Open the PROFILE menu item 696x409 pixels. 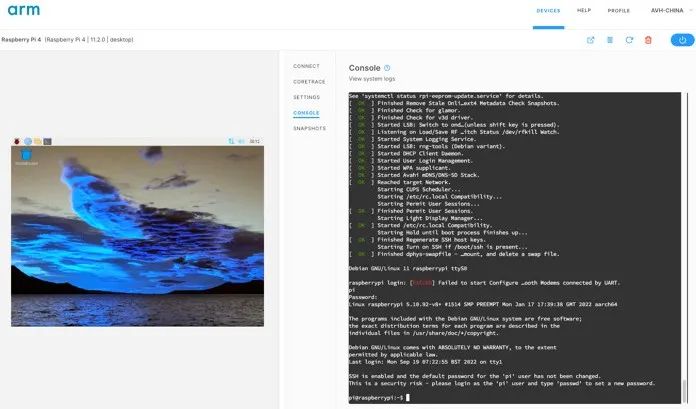pyautogui.click(x=618, y=11)
